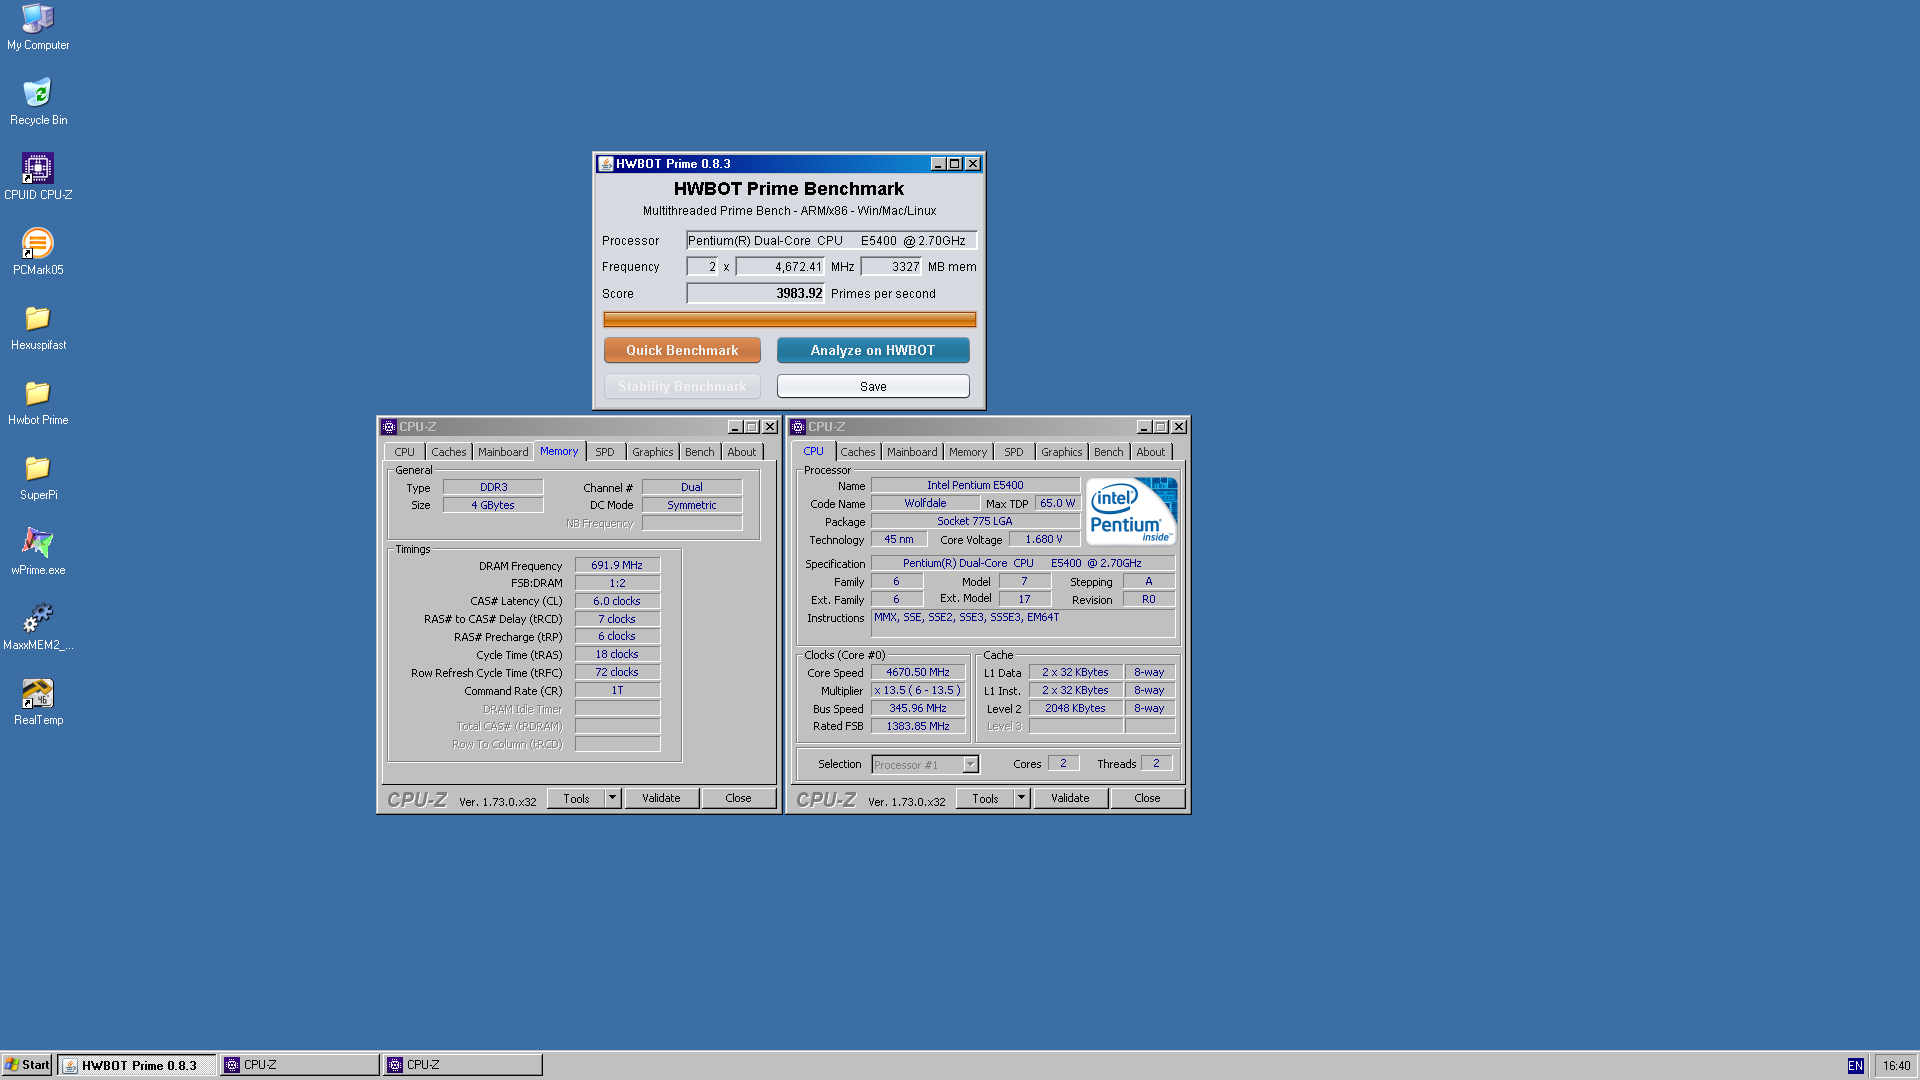Click the right CPU-Z window title icon
1920x1080 pixels.
click(798, 427)
